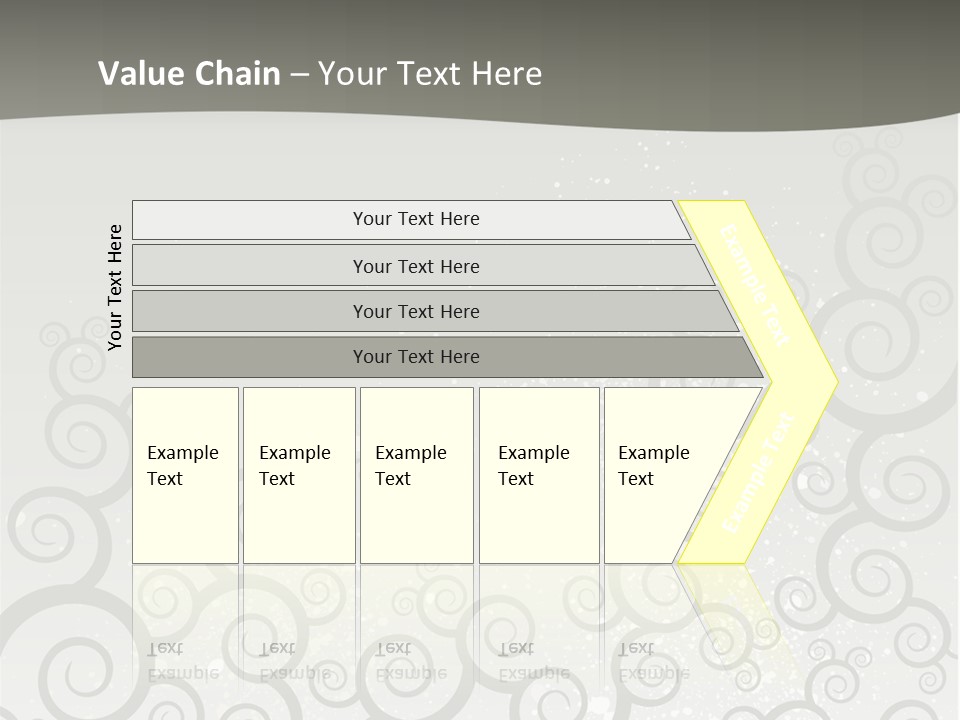Click mirrored reflection text under second box
The height and width of the screenshot is (720, 960).
coord(294,661)
